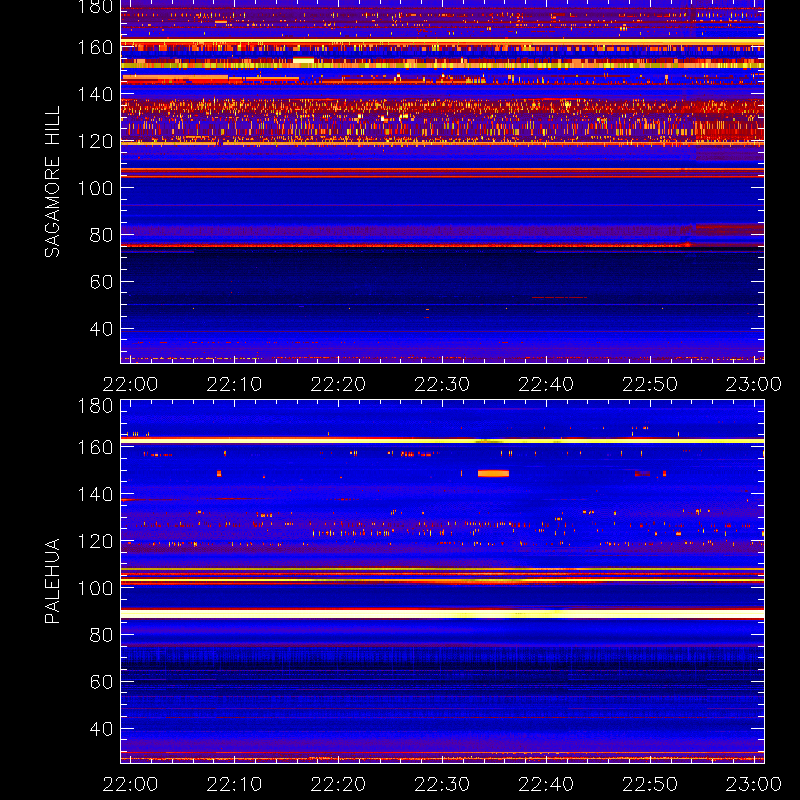
Task: Click the 22:40 time label under Palehua plot
Action: (546, 784)
